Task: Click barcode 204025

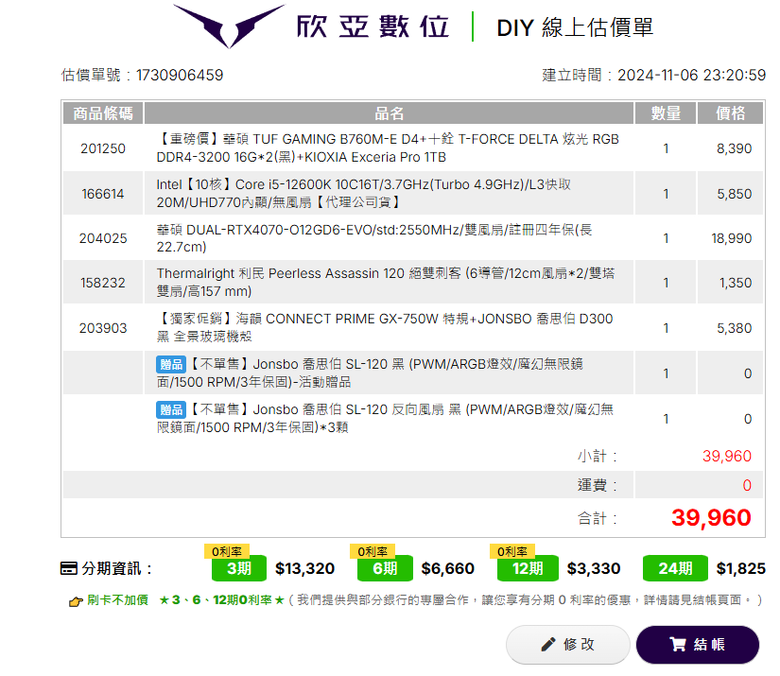Action: tap(103, 238)
